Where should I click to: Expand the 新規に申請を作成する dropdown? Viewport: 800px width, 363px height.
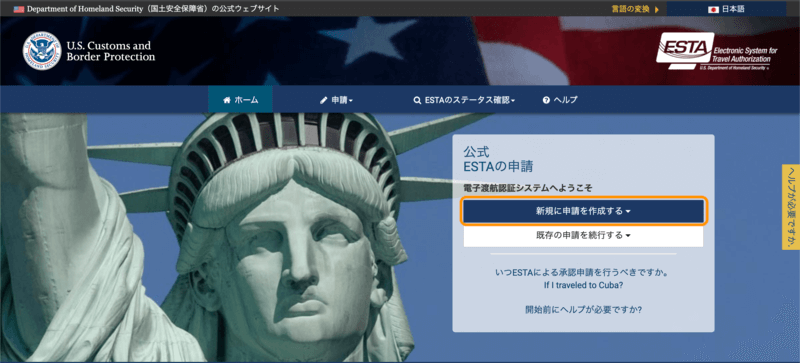pos(583,211)
